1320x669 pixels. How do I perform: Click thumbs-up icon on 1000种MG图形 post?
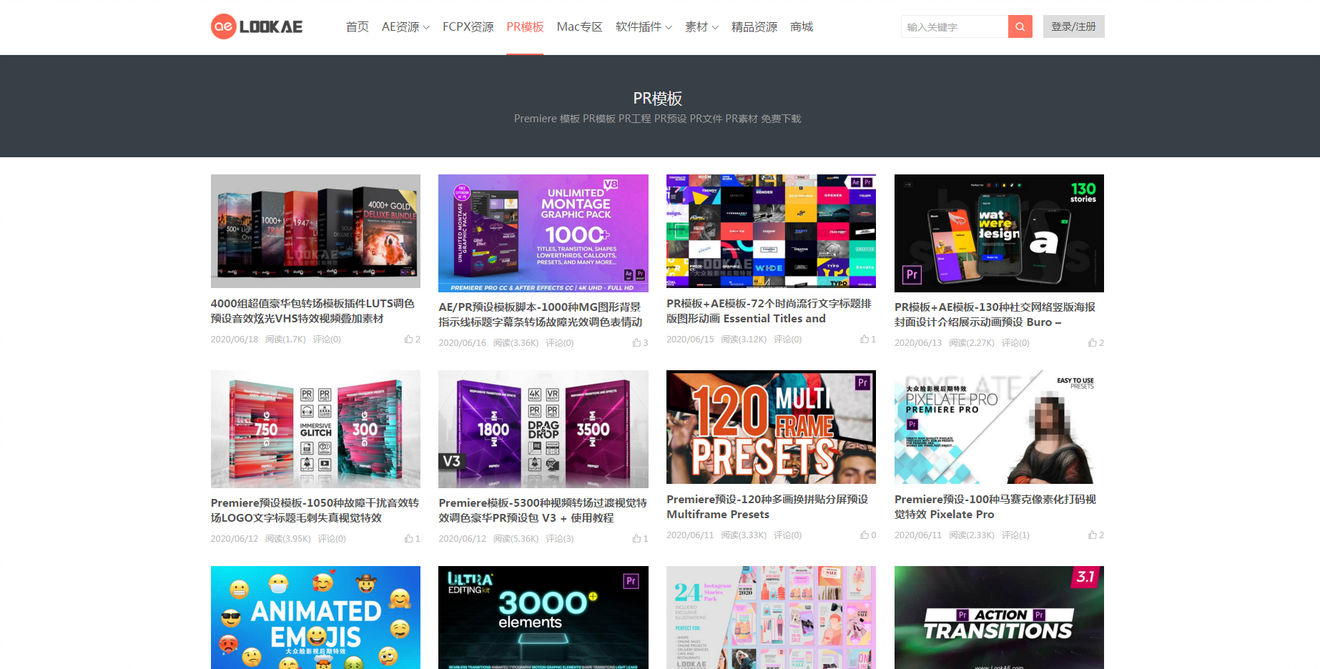click(637, 343)
